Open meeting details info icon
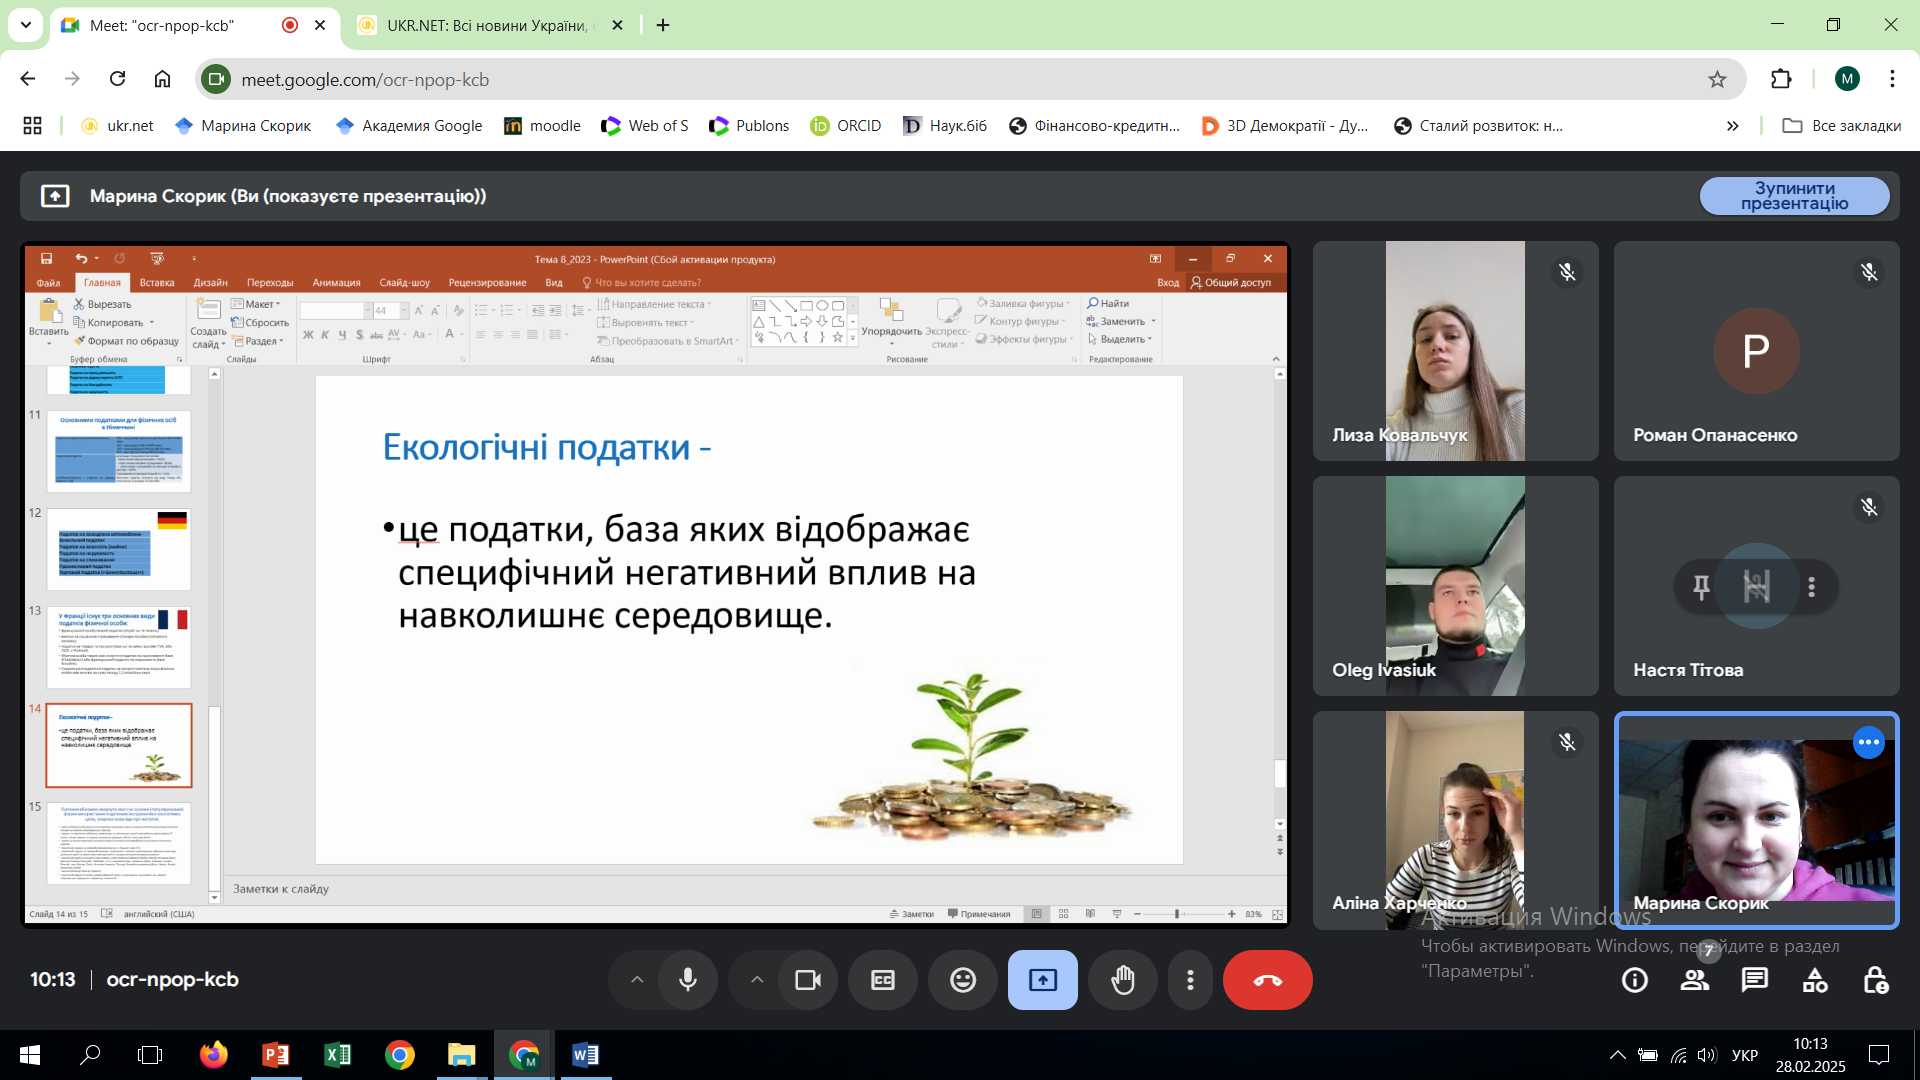The width and height of the screenshot is (1920, 1080). (x=1635, y=980)
